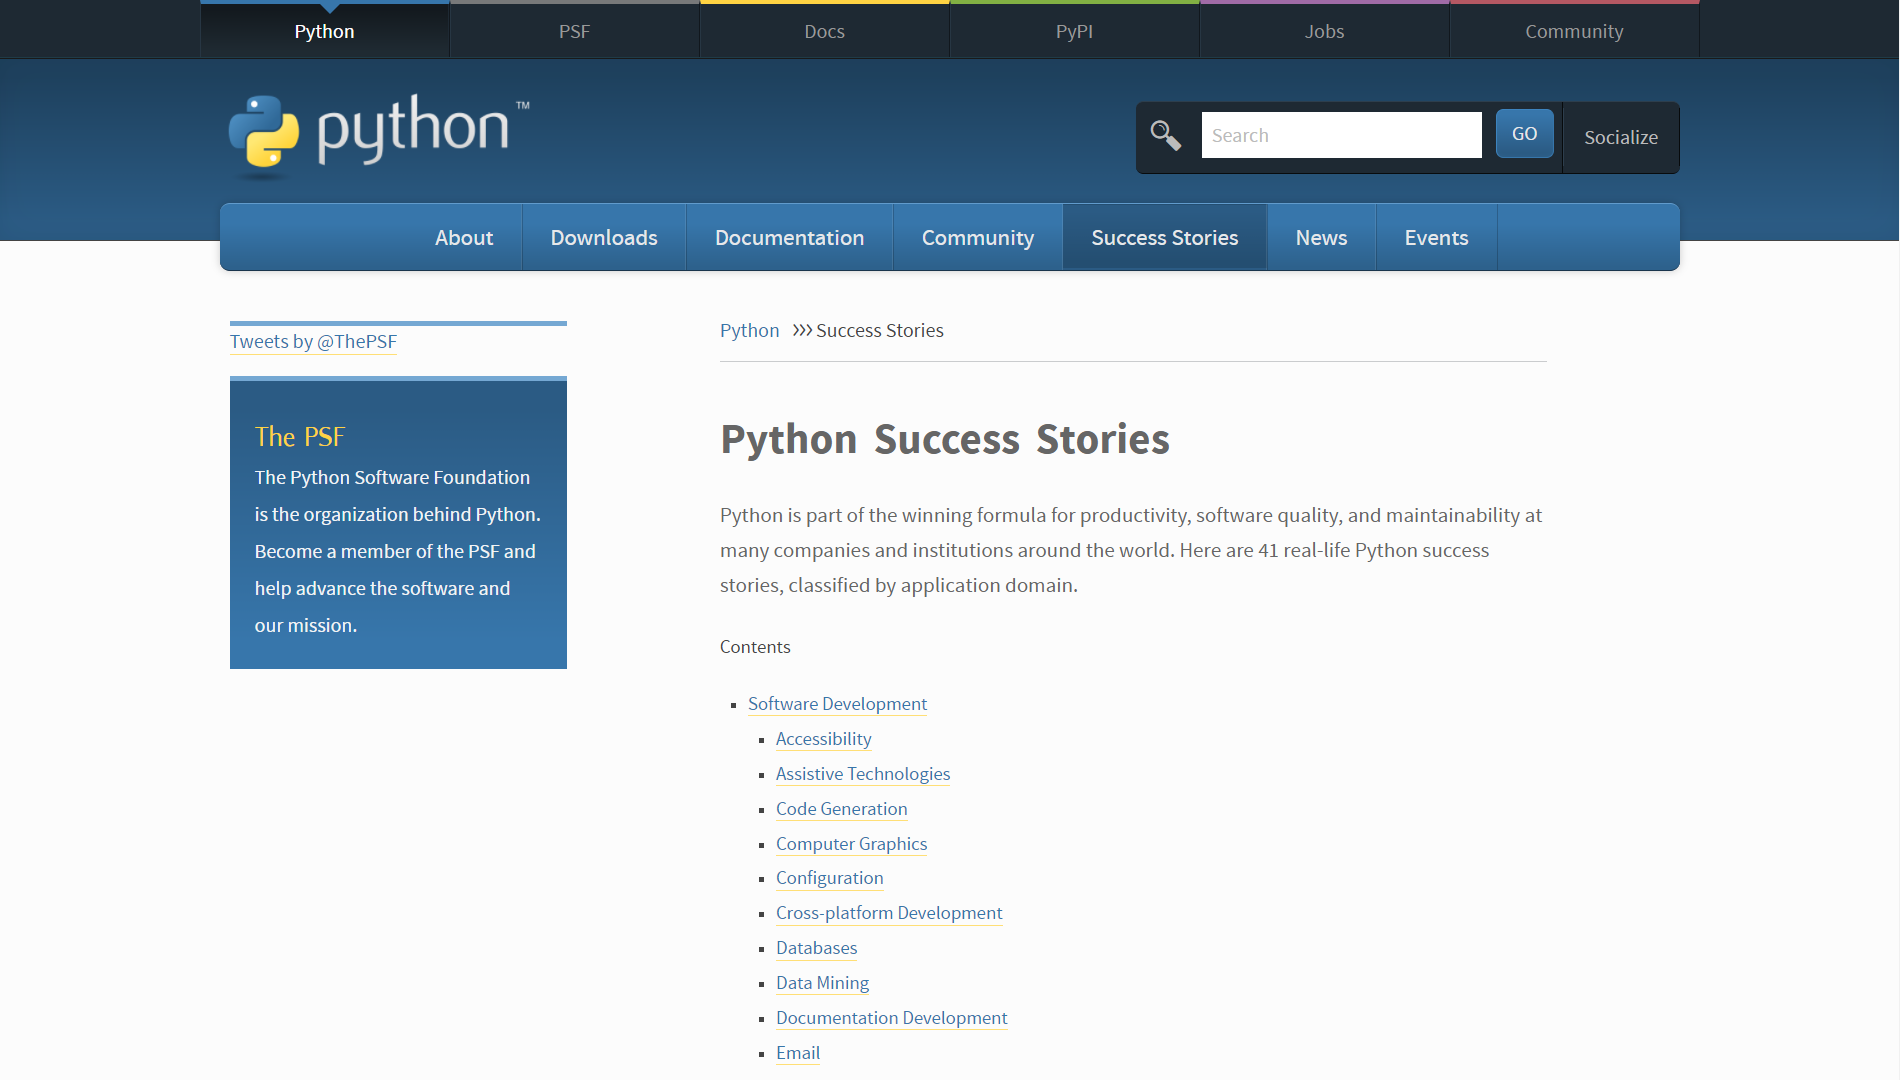Open the Configuration contents link
Screen dimensions: 1900x1080
830,878
